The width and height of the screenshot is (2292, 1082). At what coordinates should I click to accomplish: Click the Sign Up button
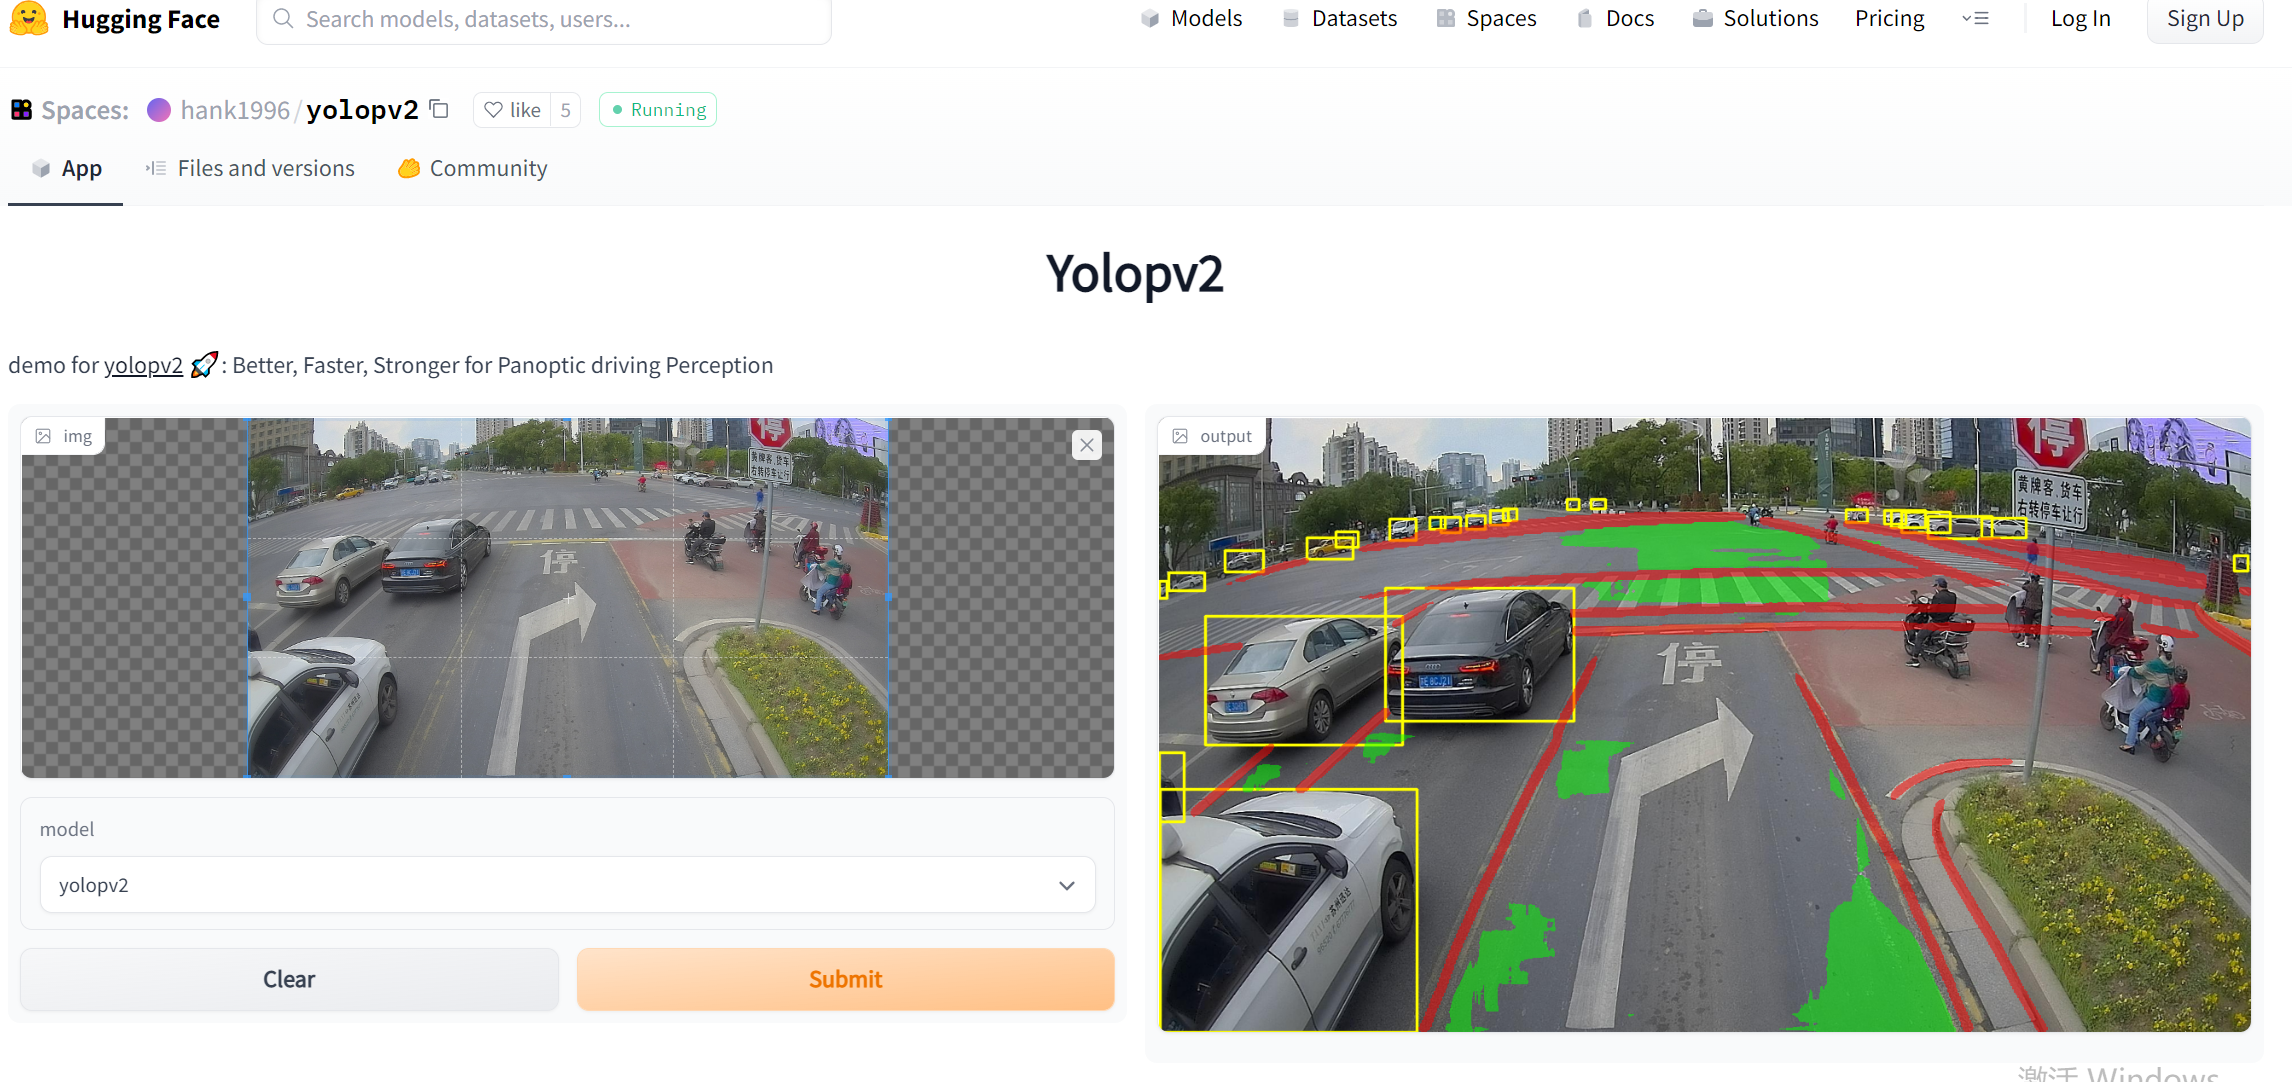tap(2204, 18)
